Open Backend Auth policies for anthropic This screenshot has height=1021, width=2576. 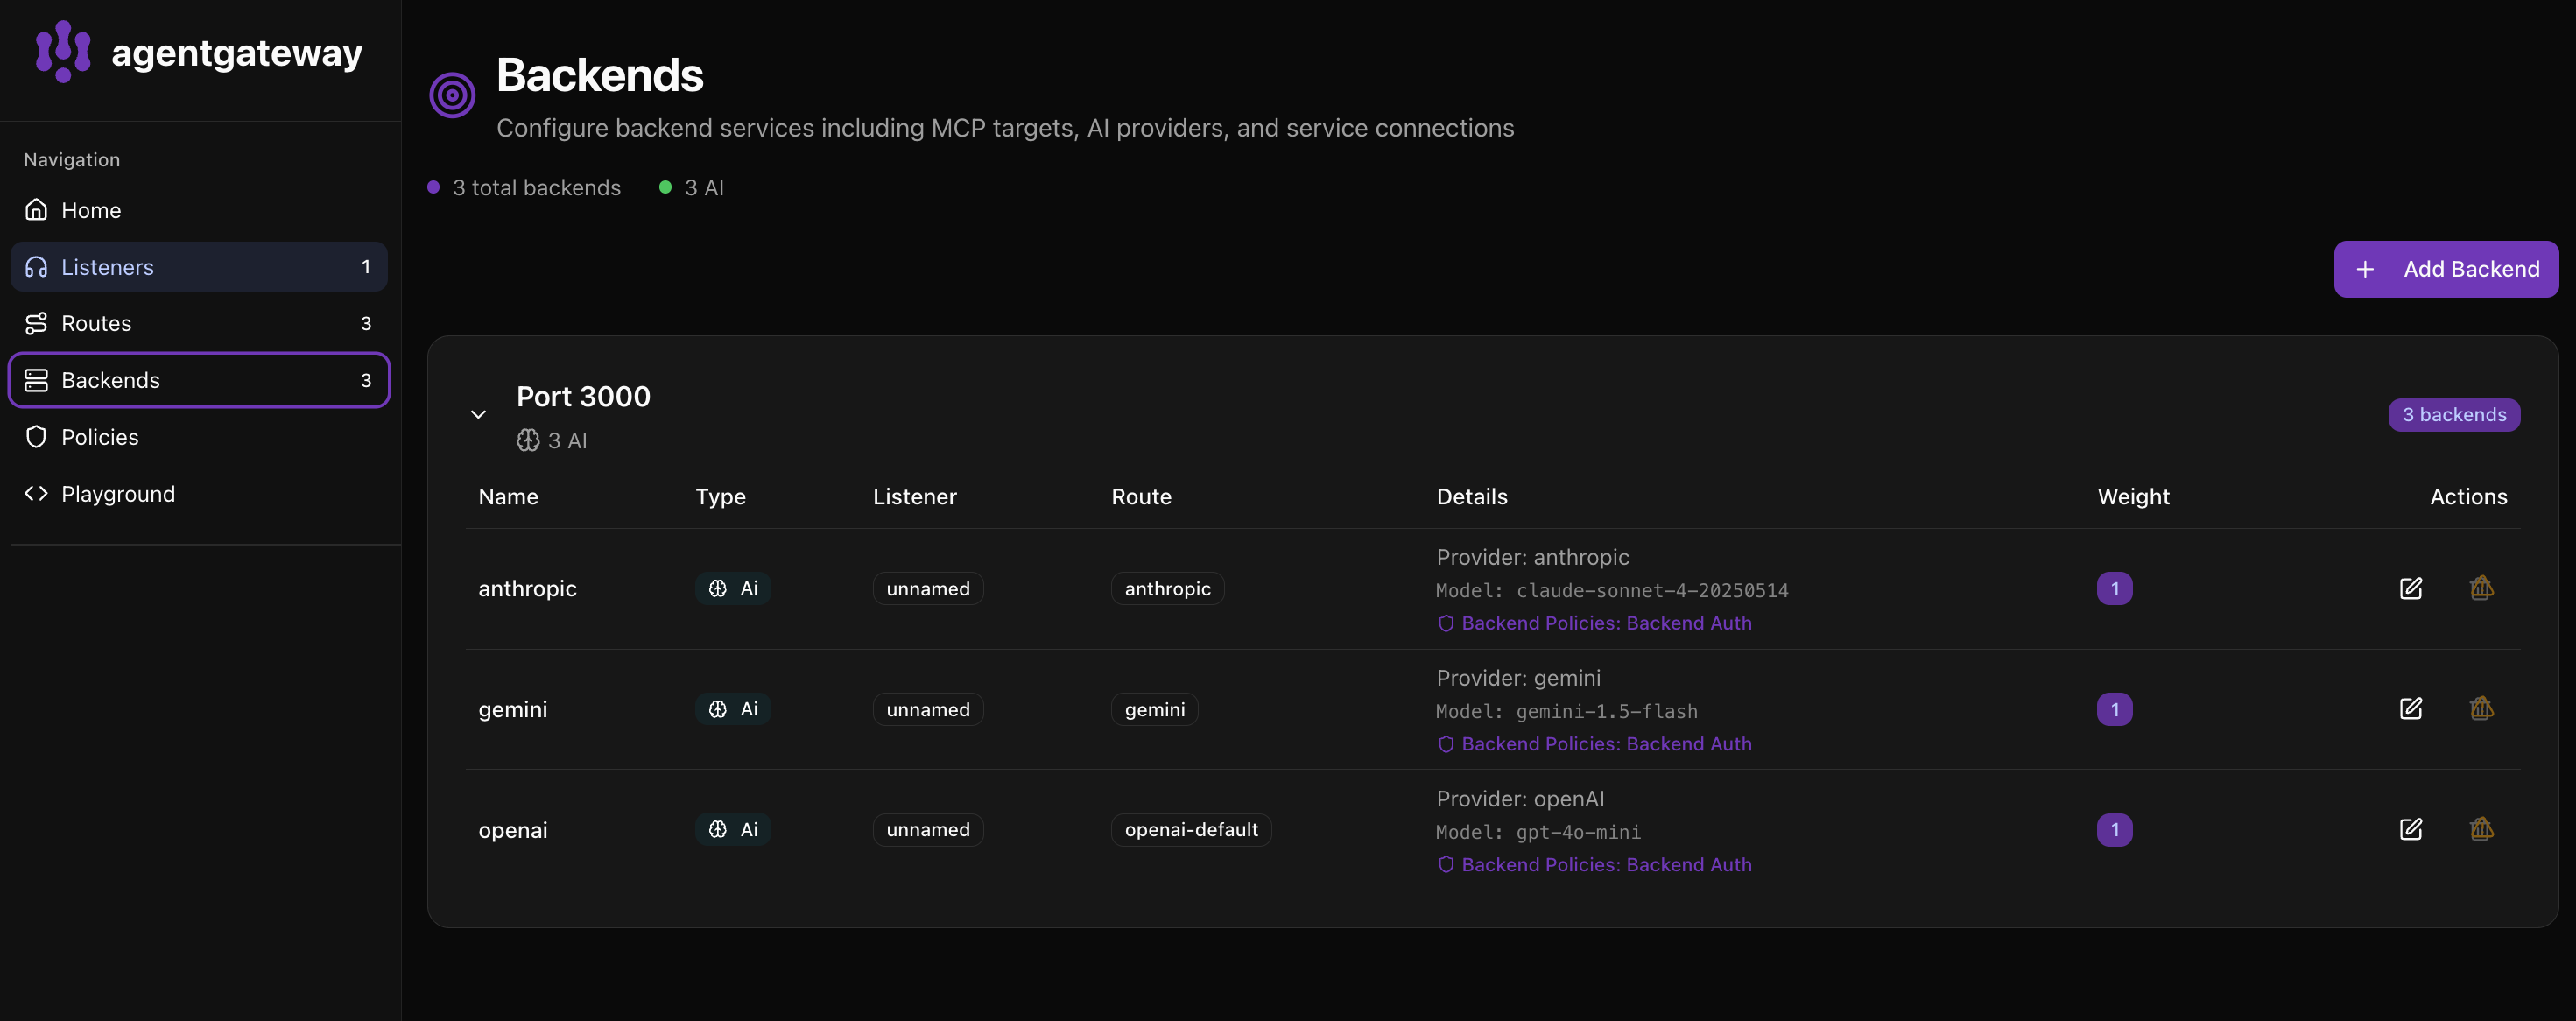[x=1606, y=623]
